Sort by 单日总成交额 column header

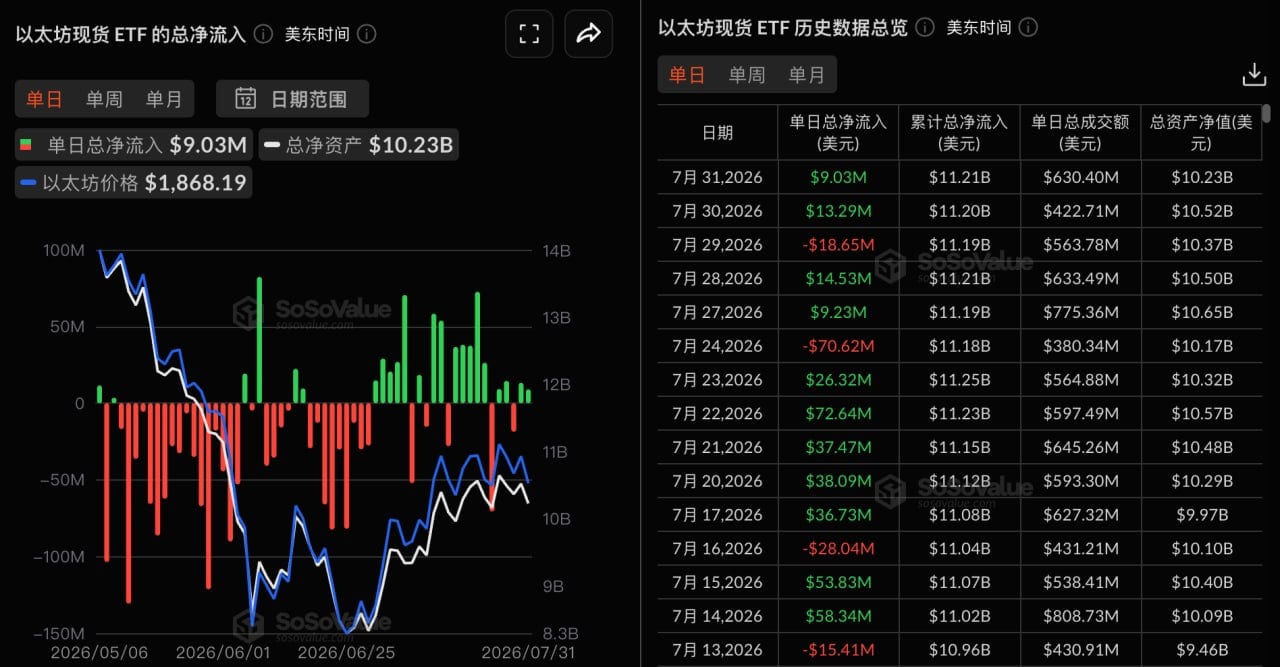(x=1080, y=132)
